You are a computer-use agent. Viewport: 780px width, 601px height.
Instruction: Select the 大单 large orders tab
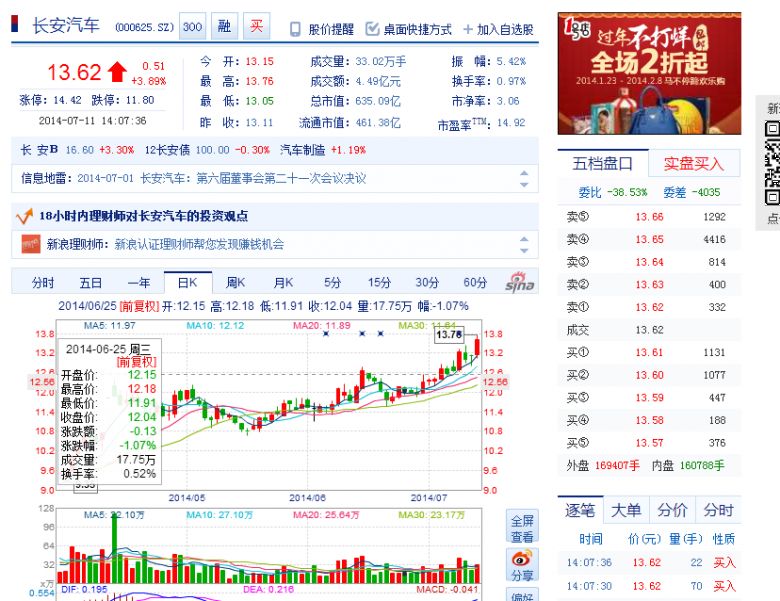626,510
